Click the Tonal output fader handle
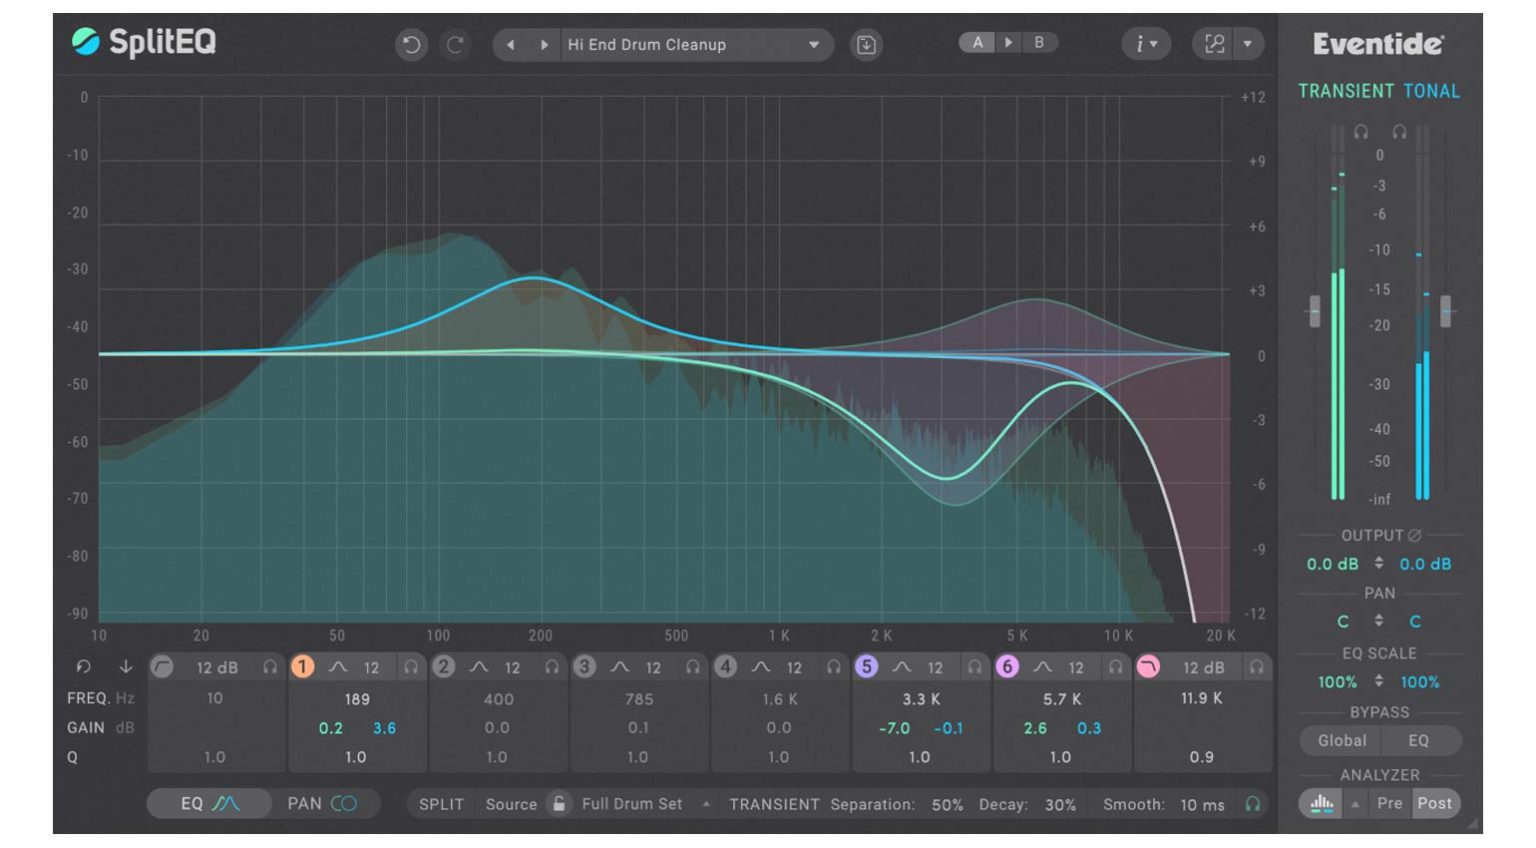The height and width of the screenshot is (848, 1536). (1445, 311)
